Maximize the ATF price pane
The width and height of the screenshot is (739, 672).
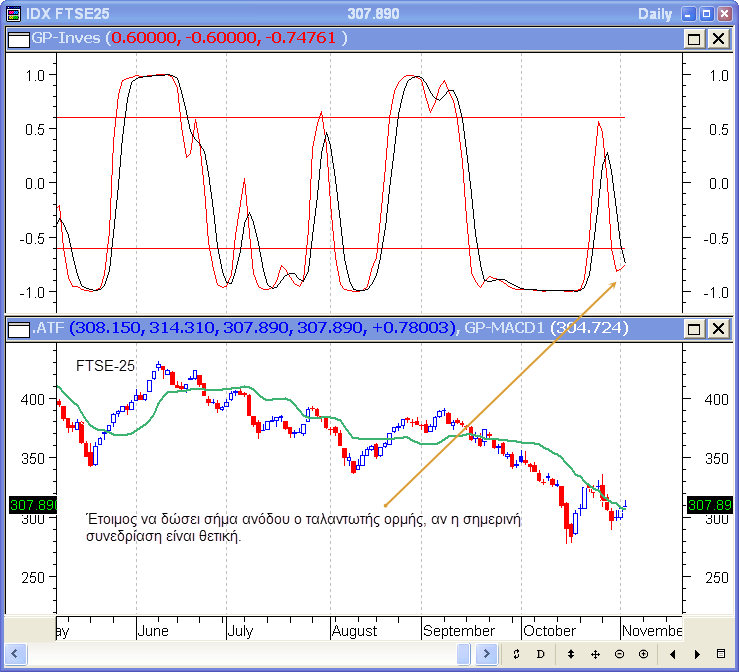coord(694,328)
